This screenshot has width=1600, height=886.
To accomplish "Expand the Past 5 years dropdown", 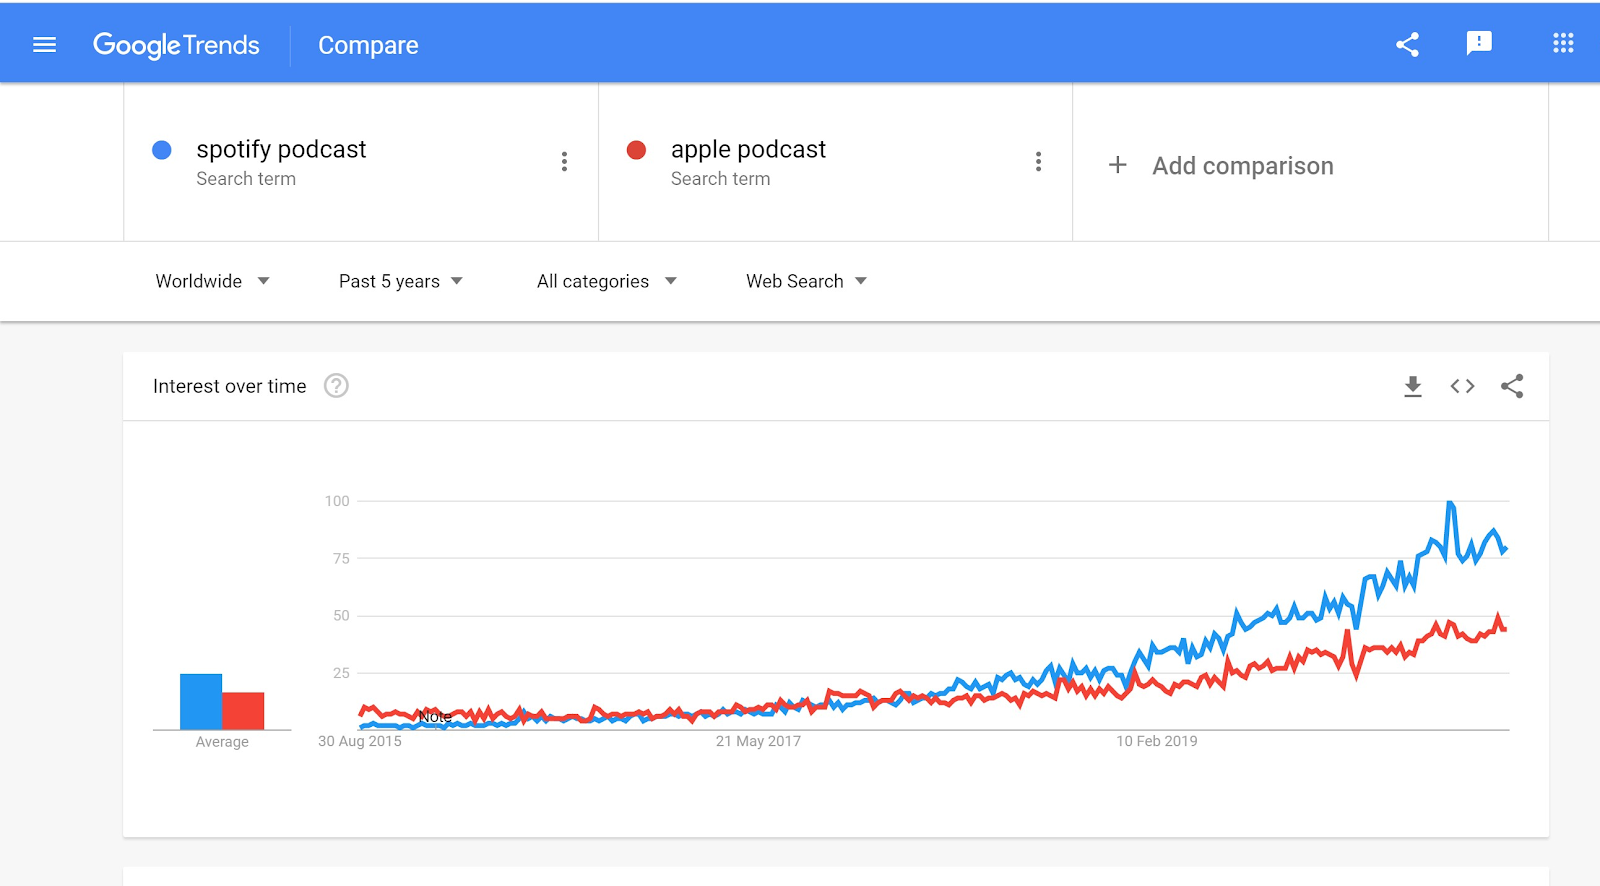I will click(x=400, y=281).
